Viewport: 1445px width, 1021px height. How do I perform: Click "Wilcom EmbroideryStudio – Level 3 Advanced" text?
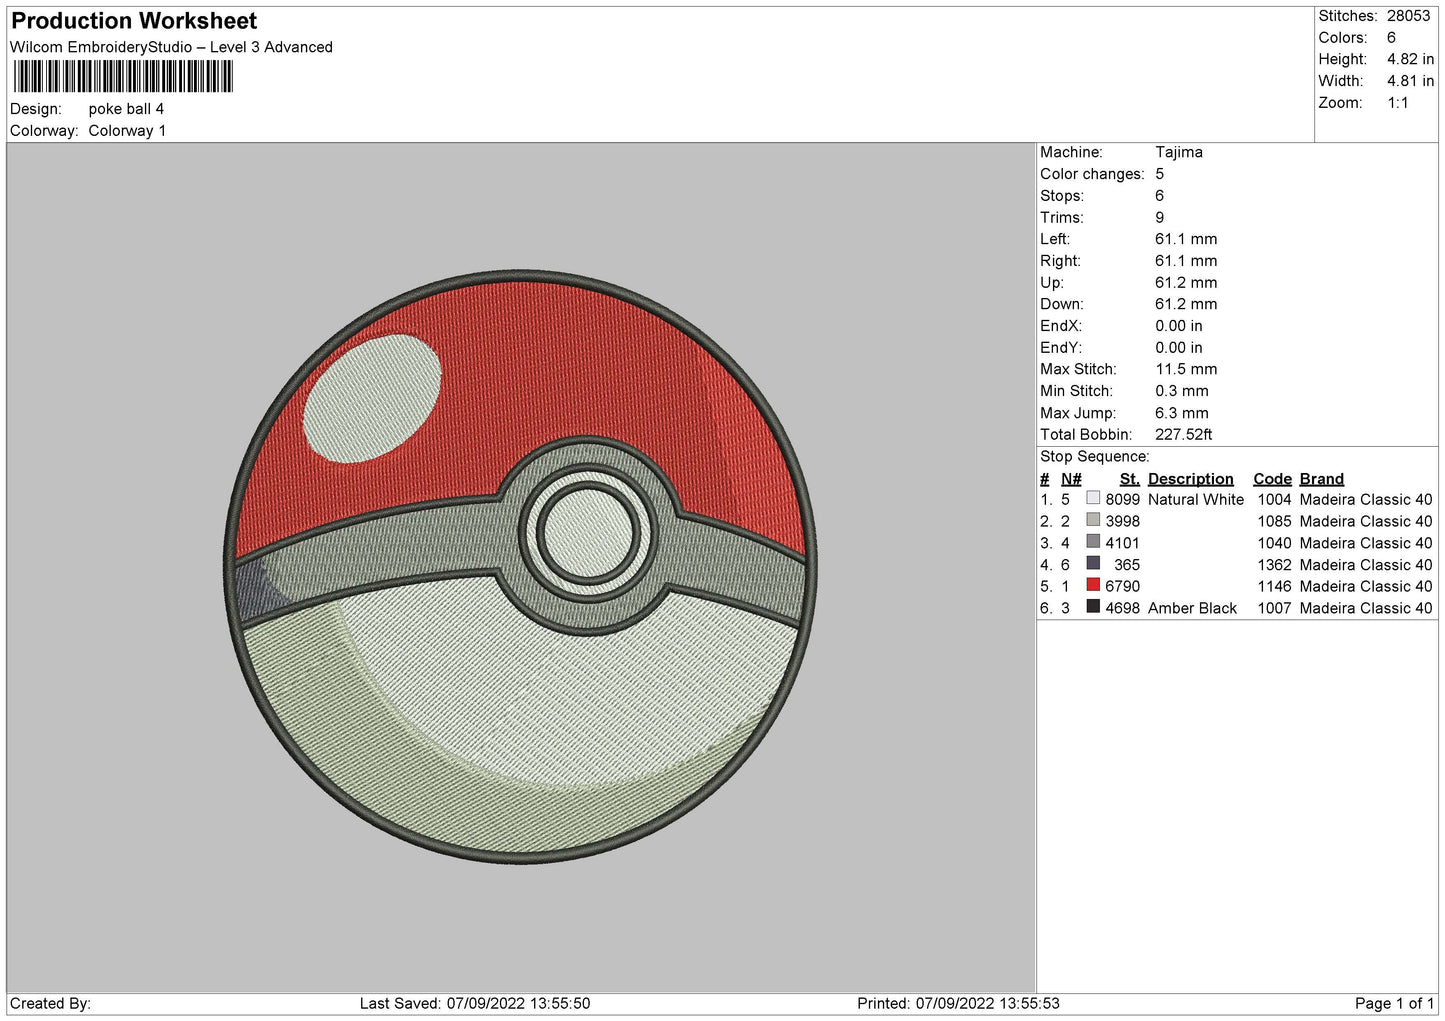pos(171,47)
